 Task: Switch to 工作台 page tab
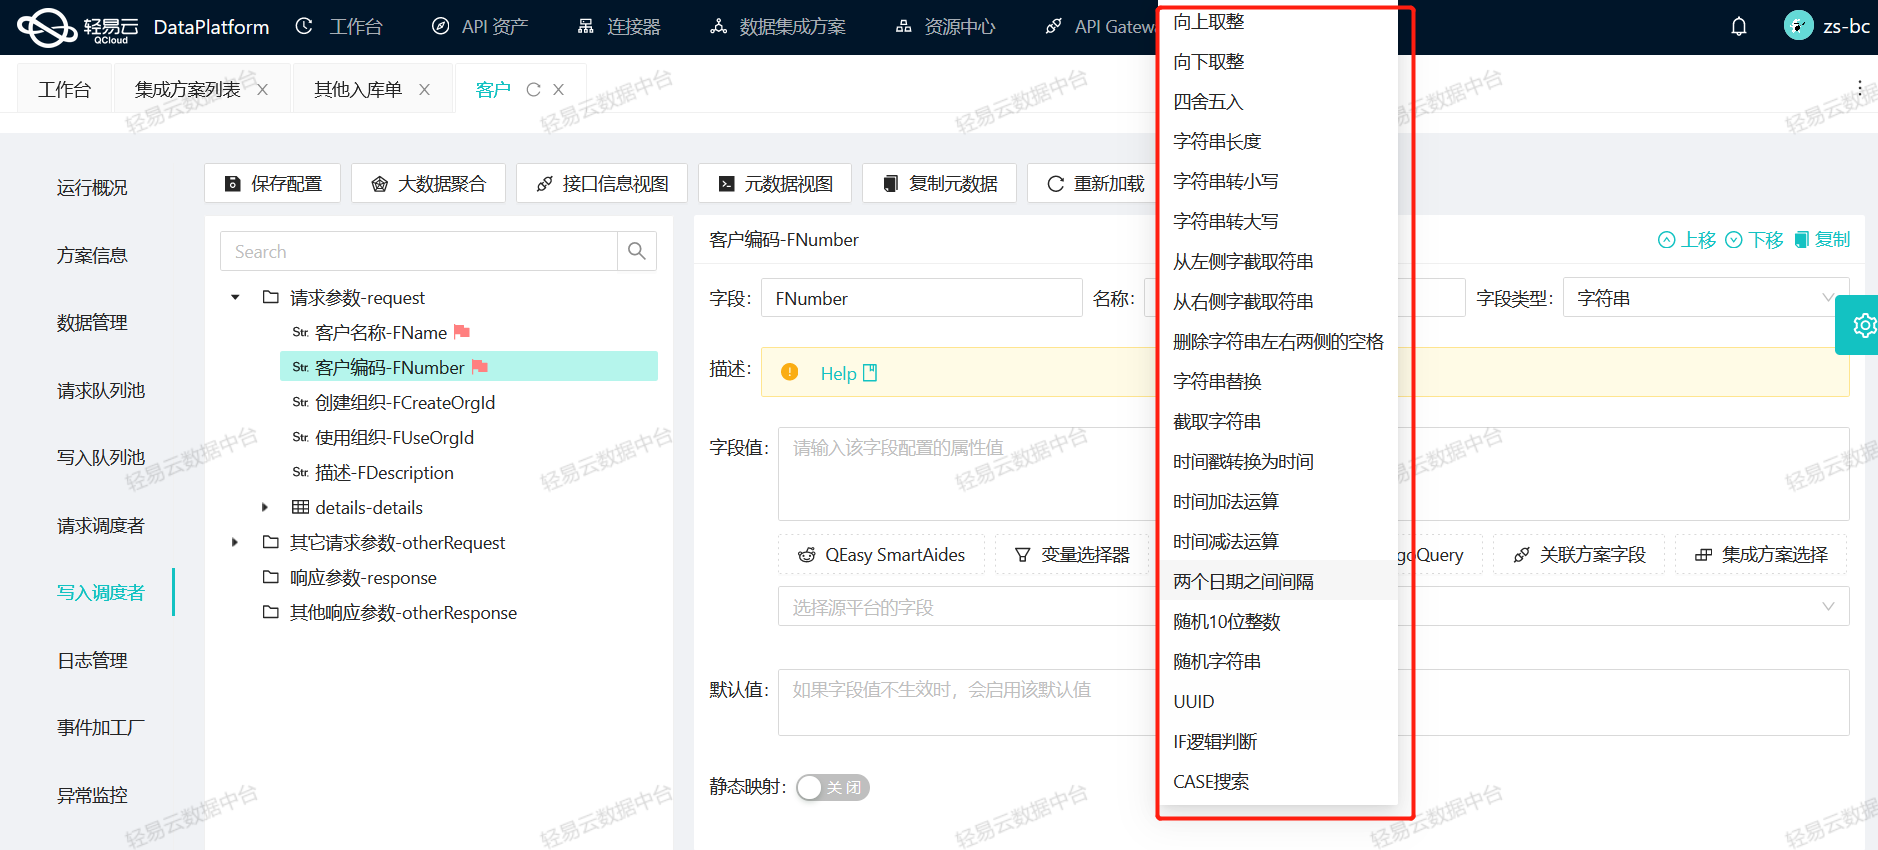[65, 90]
